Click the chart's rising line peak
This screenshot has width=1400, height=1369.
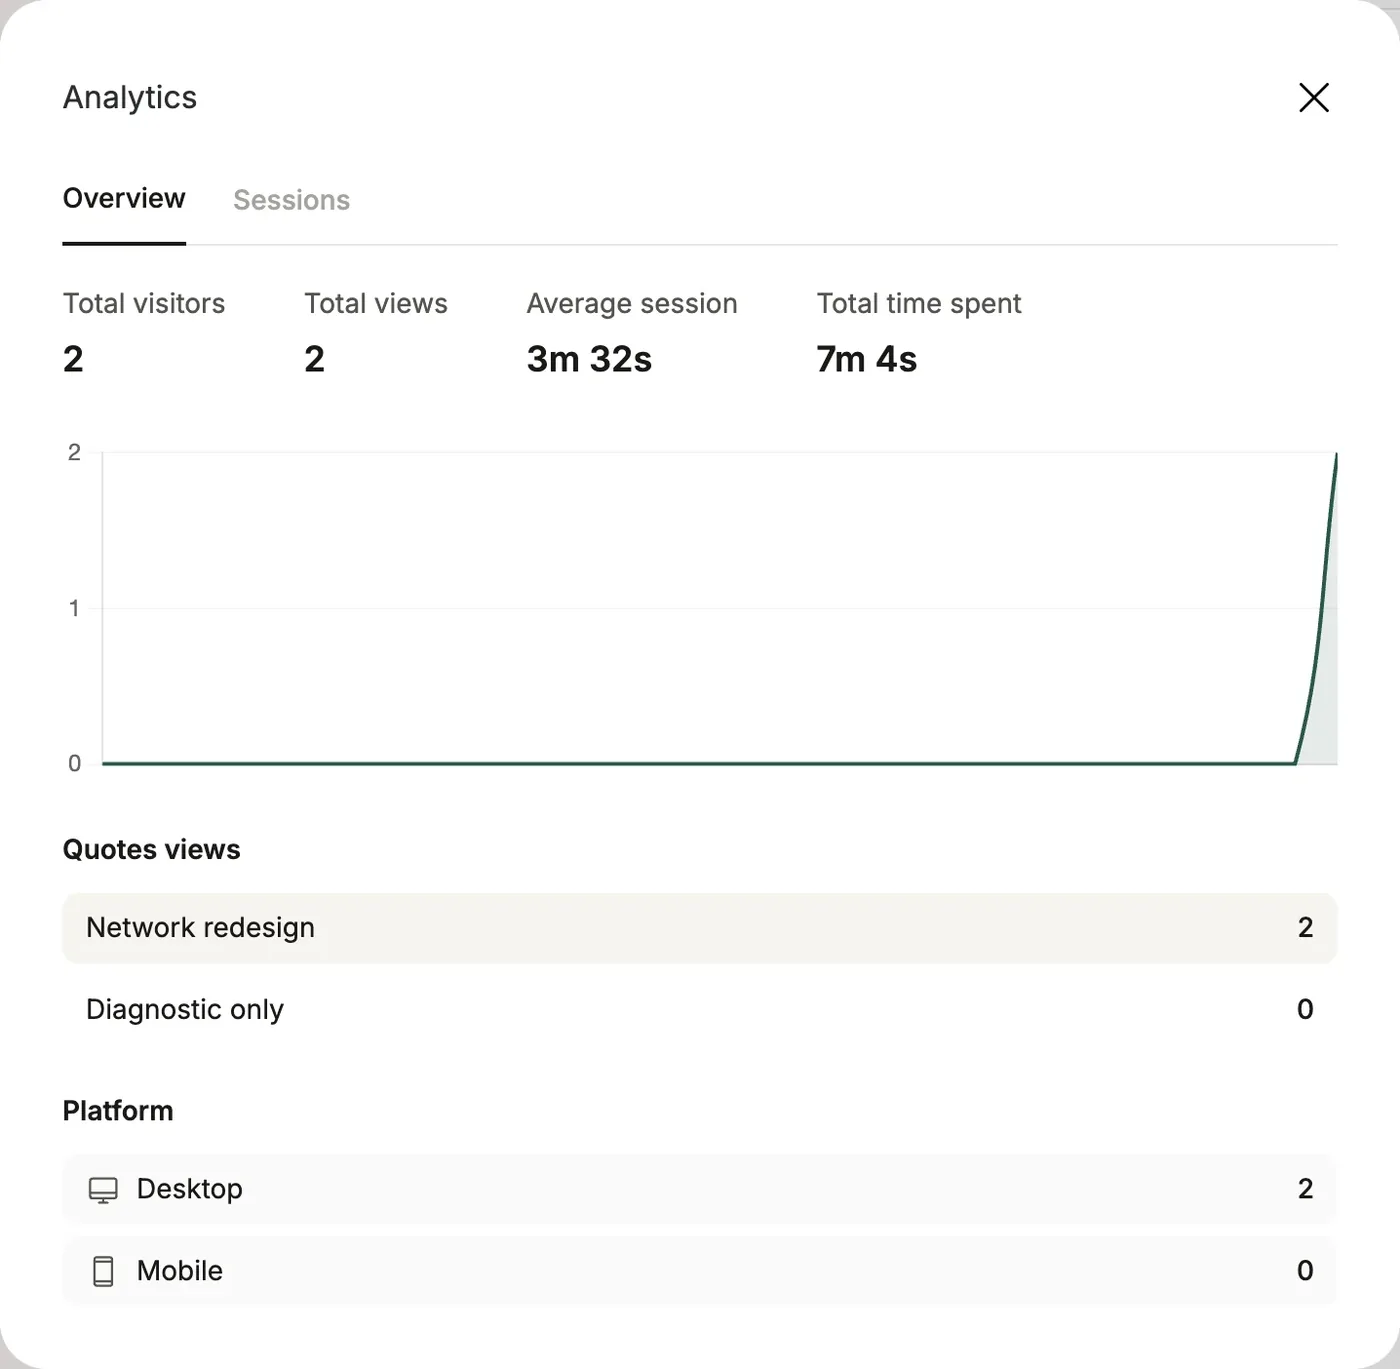pyautogui.click(x=1336, y=455)
